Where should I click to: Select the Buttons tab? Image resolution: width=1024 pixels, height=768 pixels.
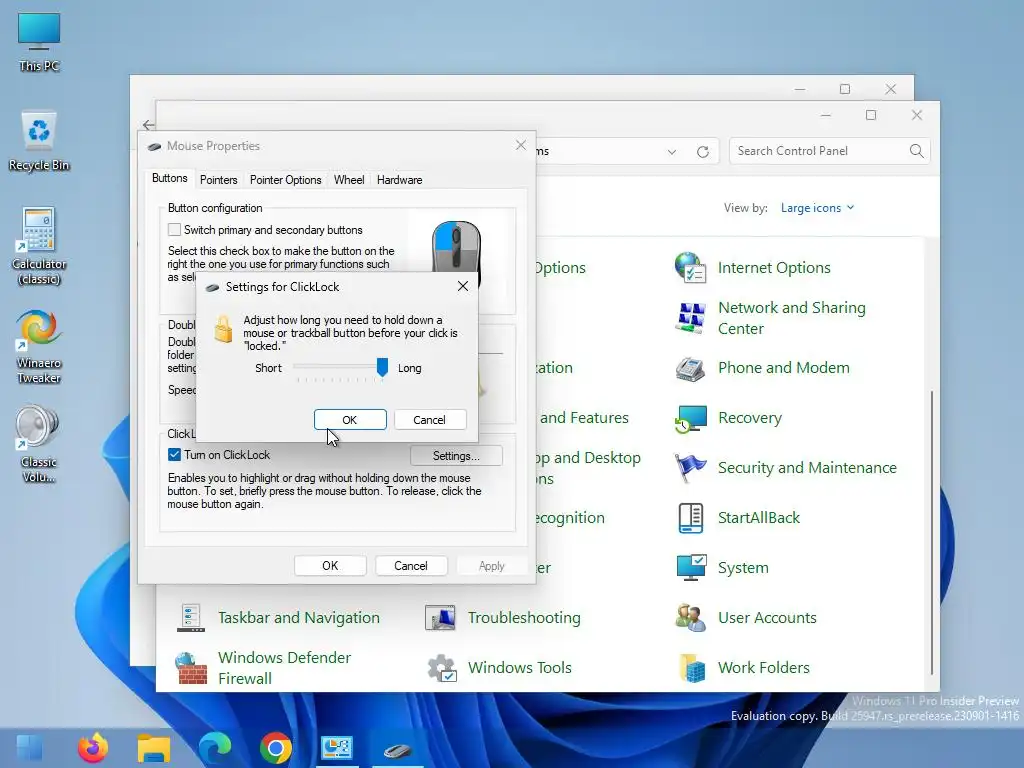point(169,178)
